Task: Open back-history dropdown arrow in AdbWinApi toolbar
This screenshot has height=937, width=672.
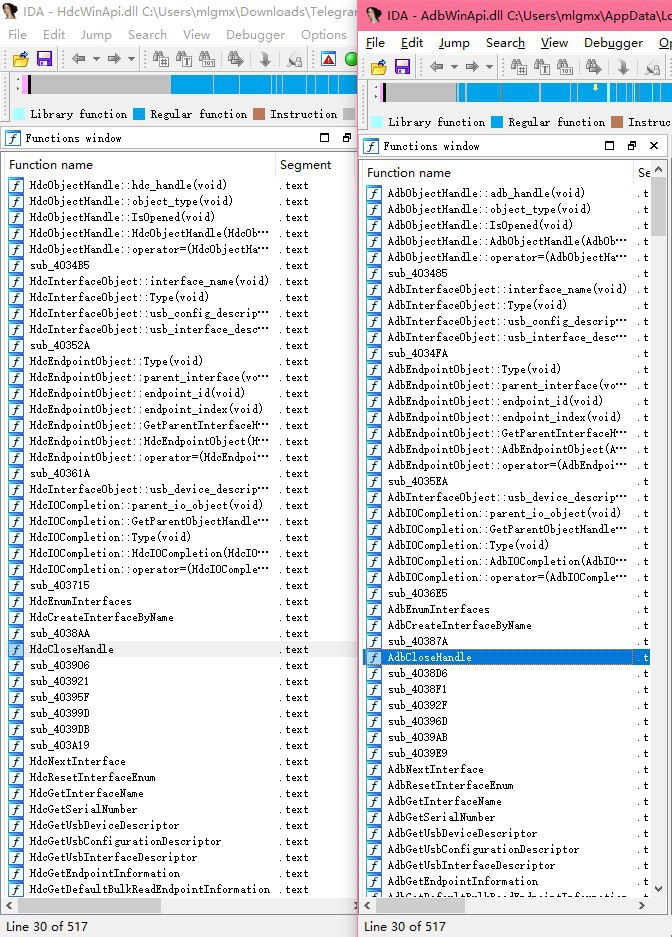Action: [x=454, y=67]
